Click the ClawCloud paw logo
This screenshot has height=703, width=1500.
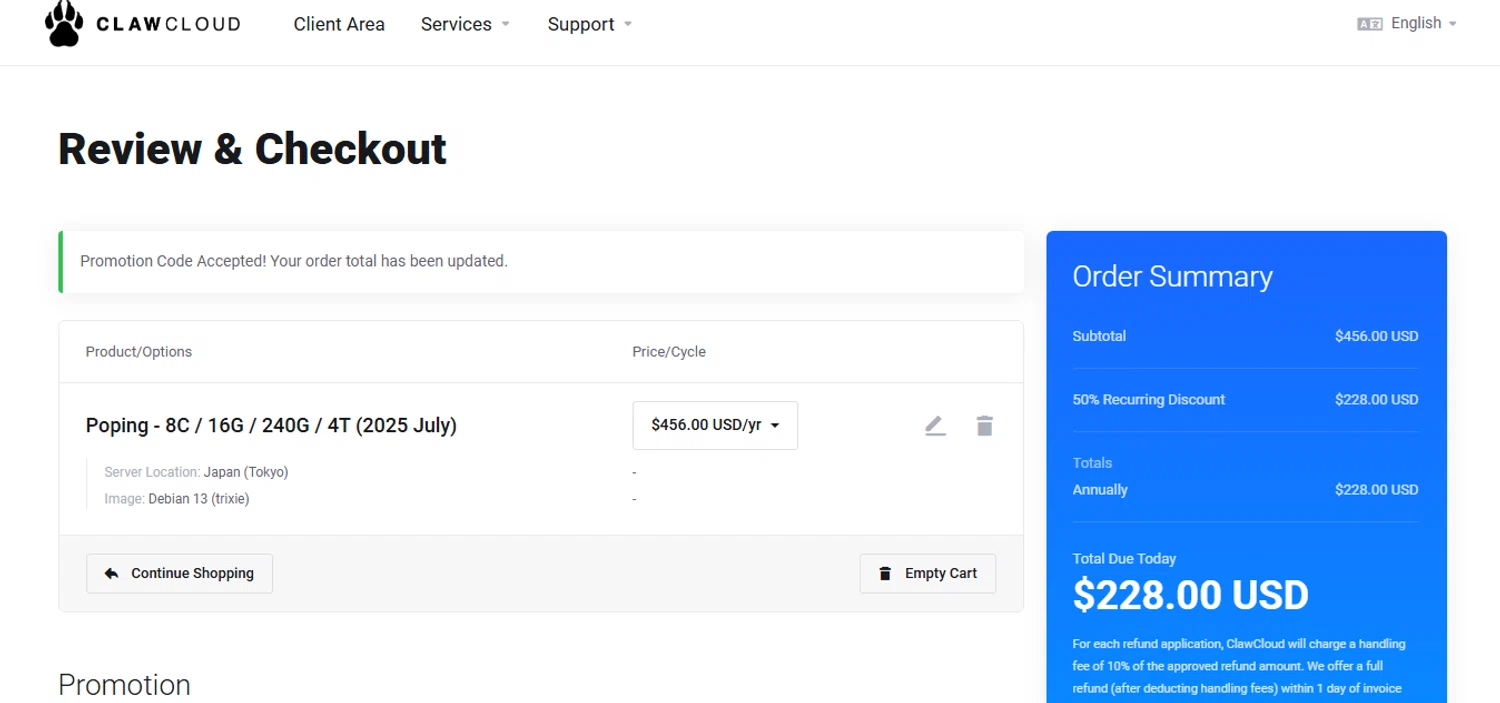(x=64, y=24)
